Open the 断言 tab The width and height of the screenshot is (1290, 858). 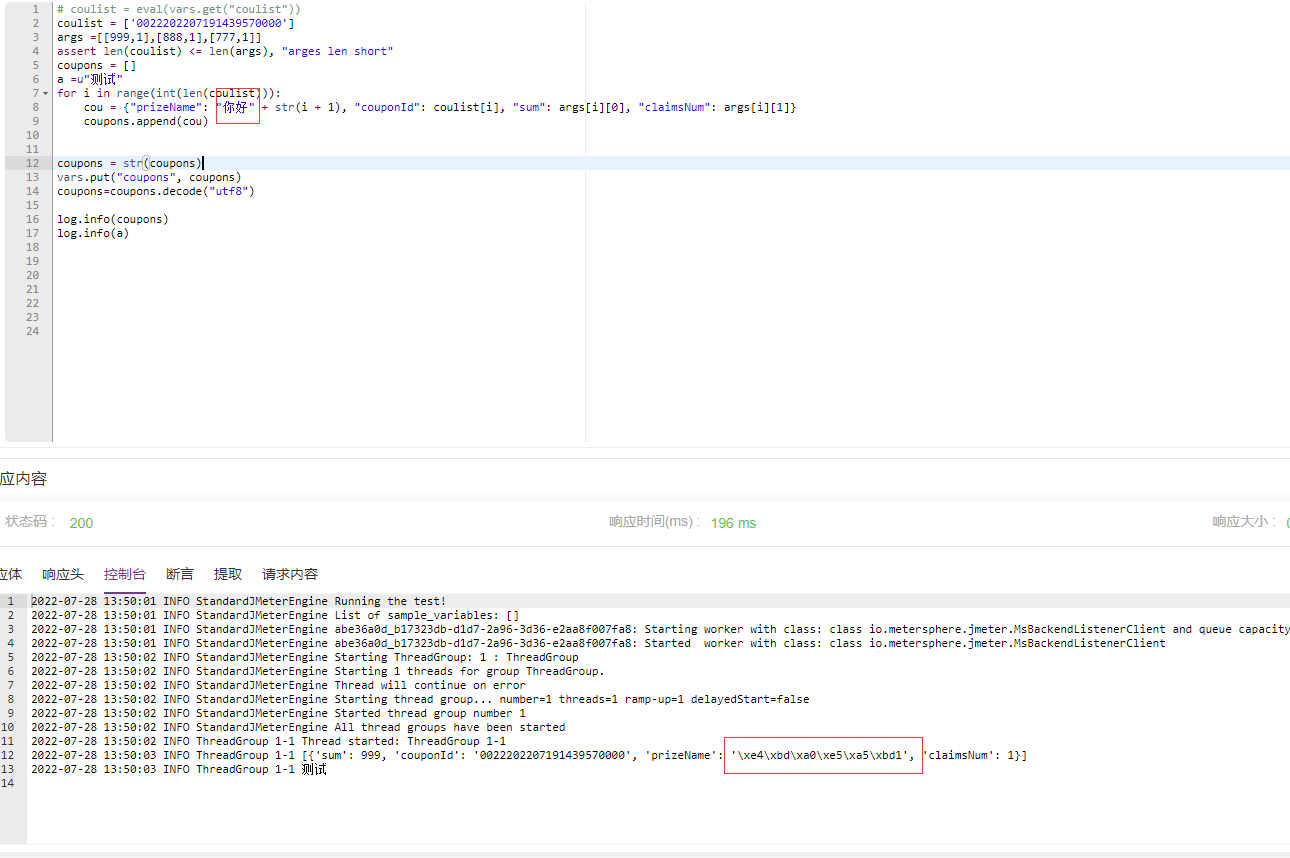point(179,574)
